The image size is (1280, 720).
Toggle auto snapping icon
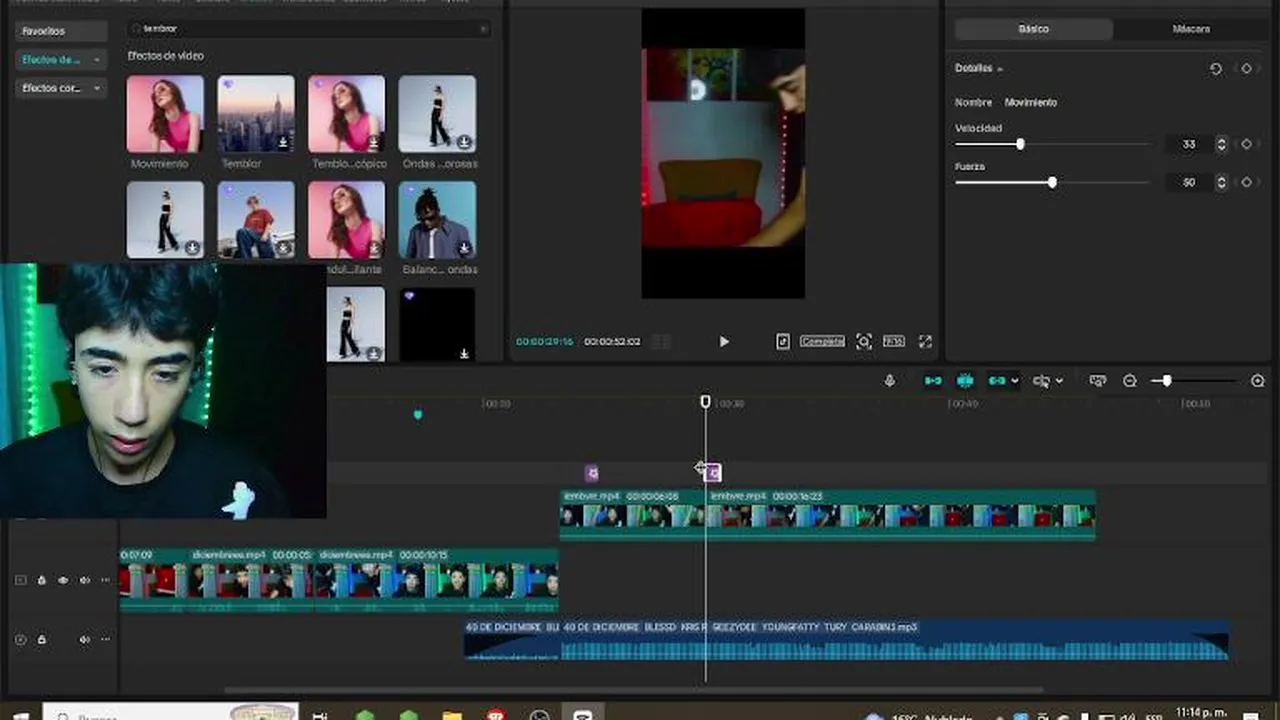coord(965,381)
